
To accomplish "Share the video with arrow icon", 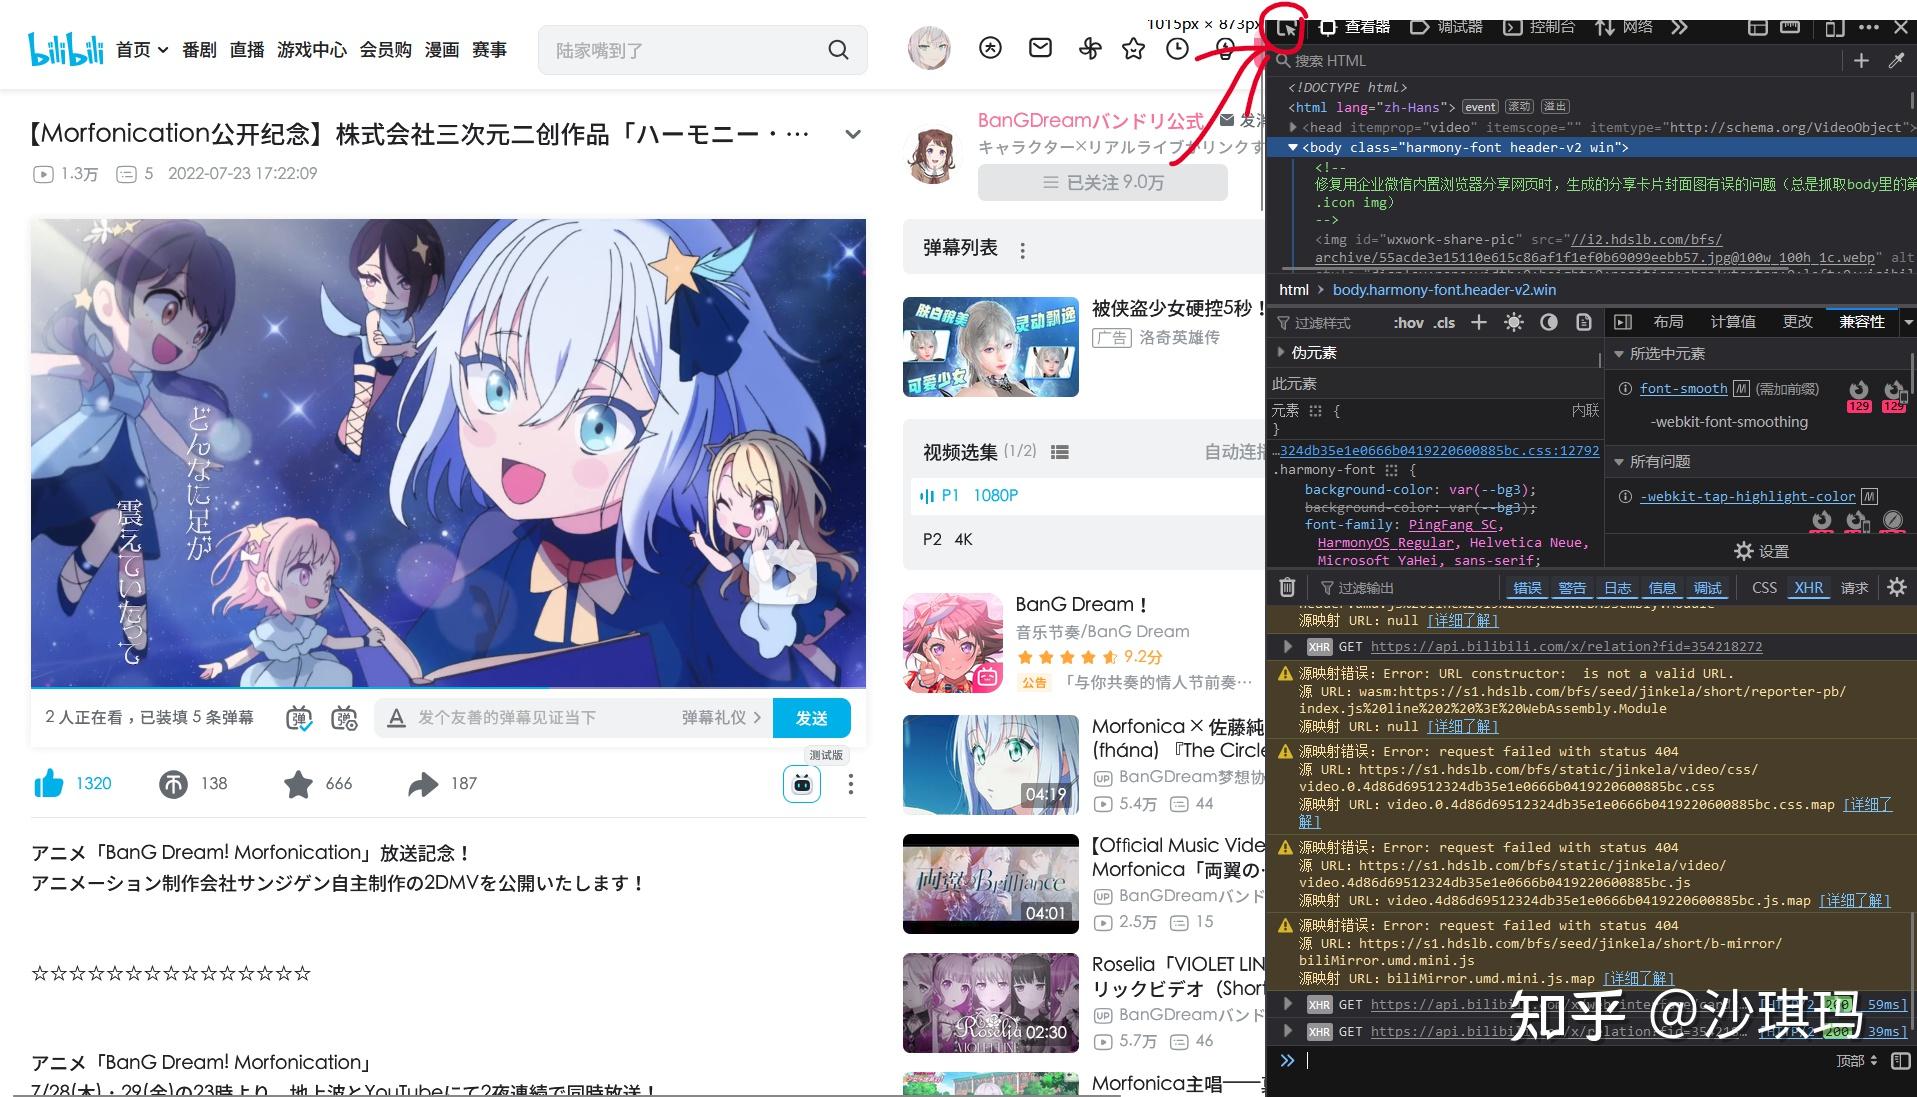I will (423, 784).
